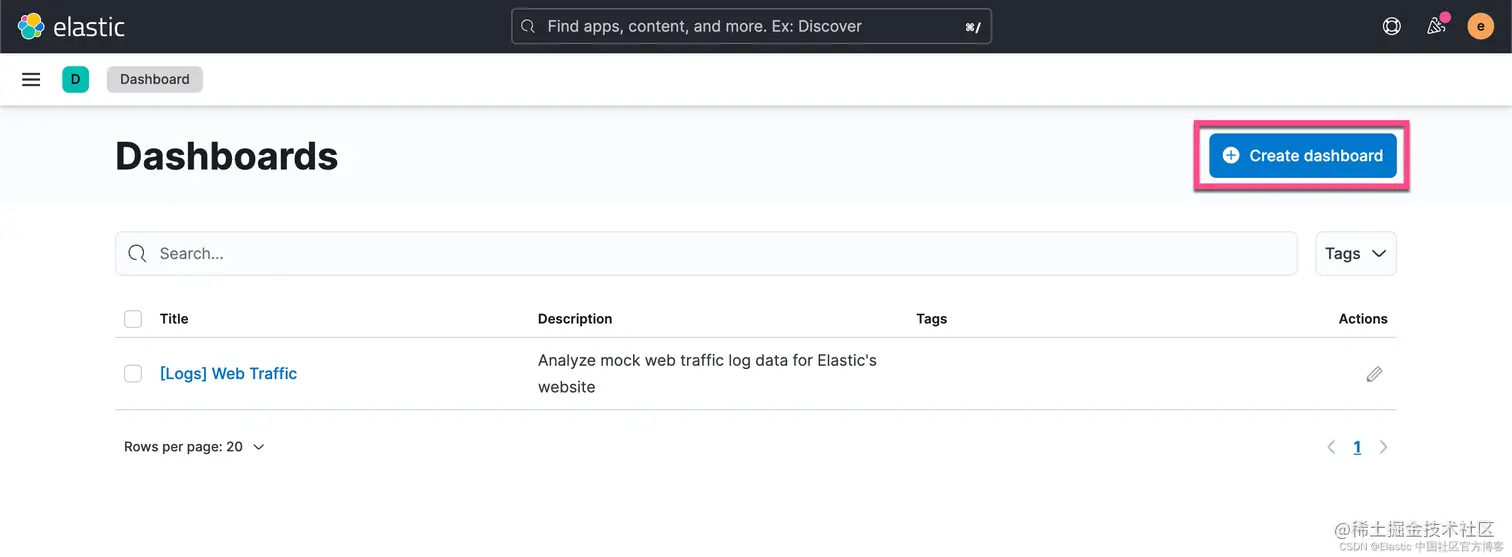Focus the global Find apps search bar
Image resolution: width=1512 pixels, height=557 pixels.
[750, 26]
